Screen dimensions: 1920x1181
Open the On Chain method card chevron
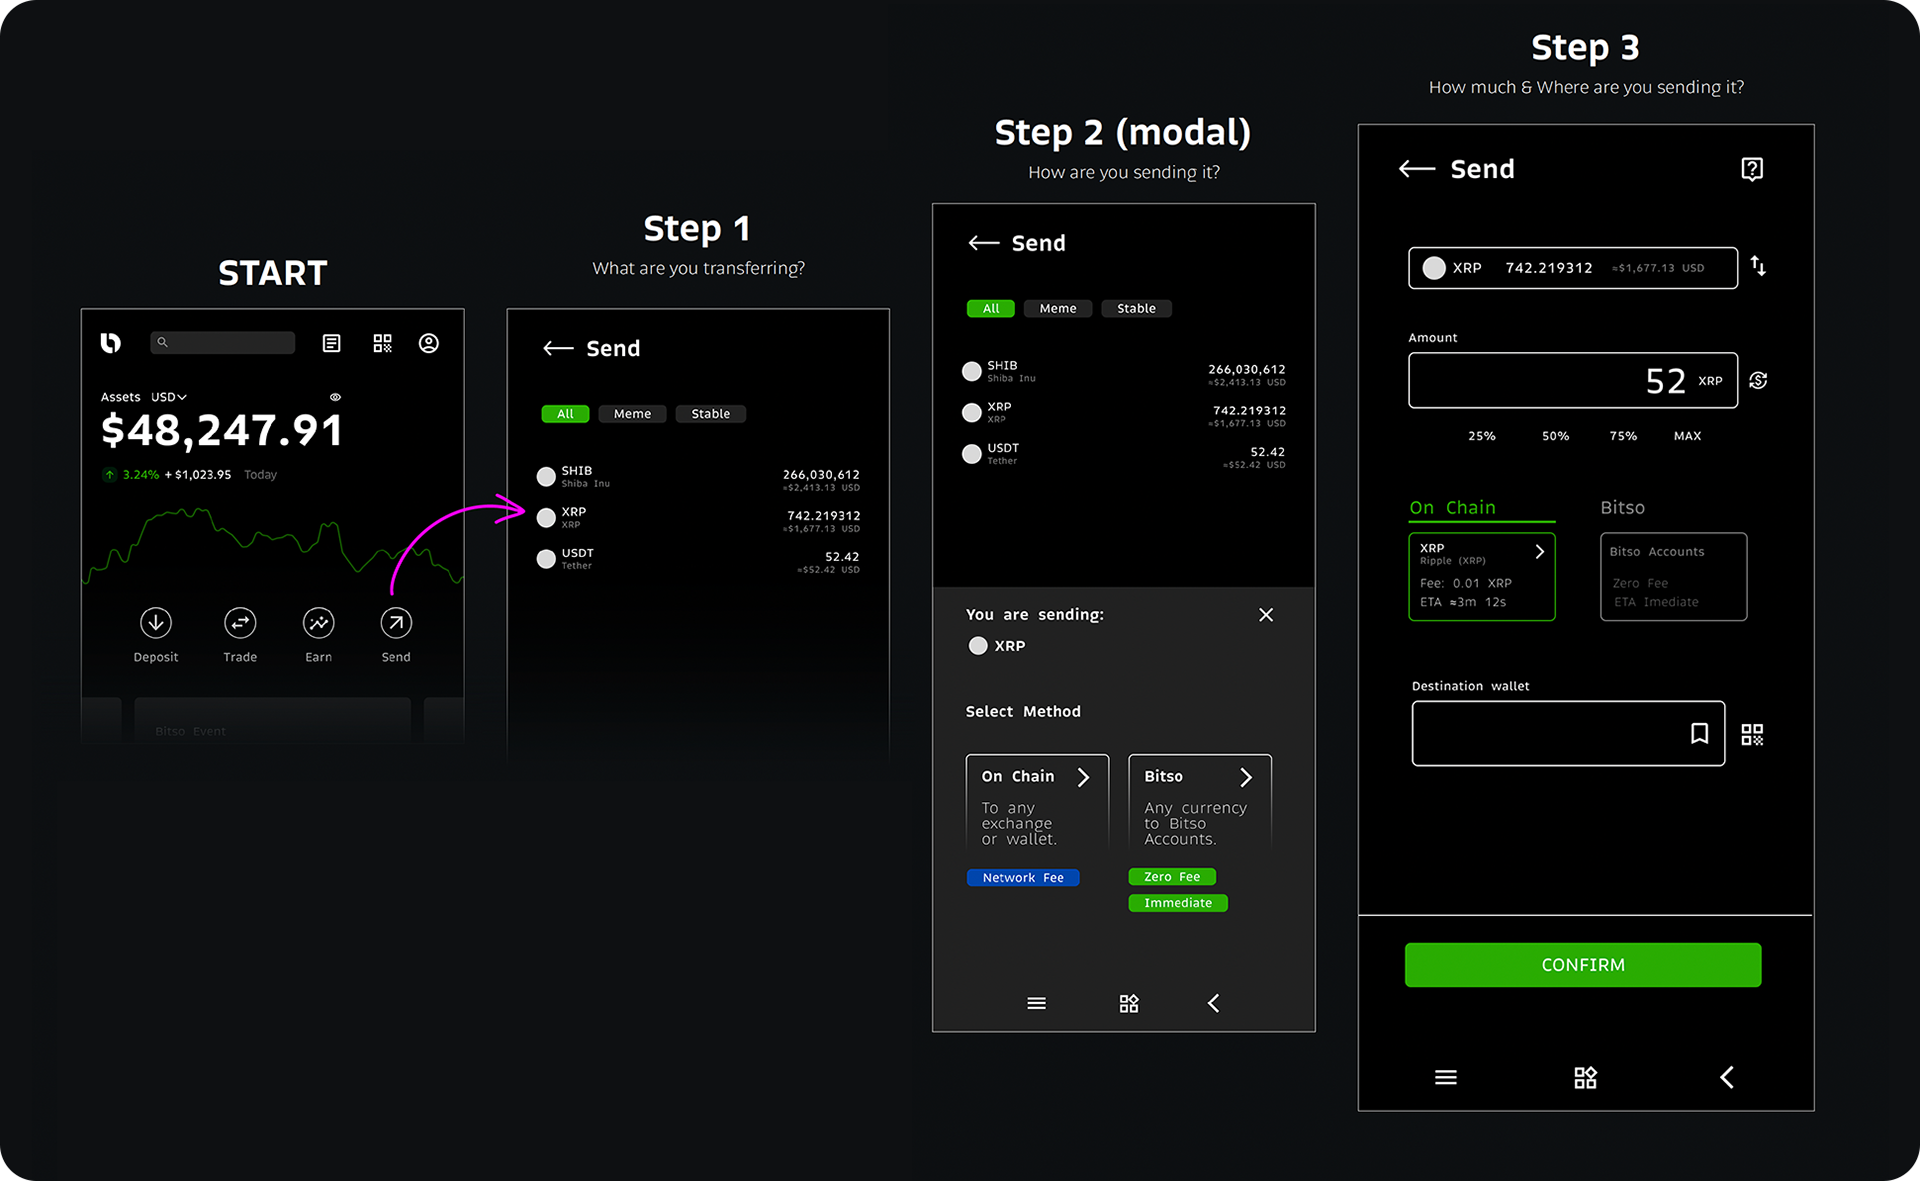pos(1083,777)
